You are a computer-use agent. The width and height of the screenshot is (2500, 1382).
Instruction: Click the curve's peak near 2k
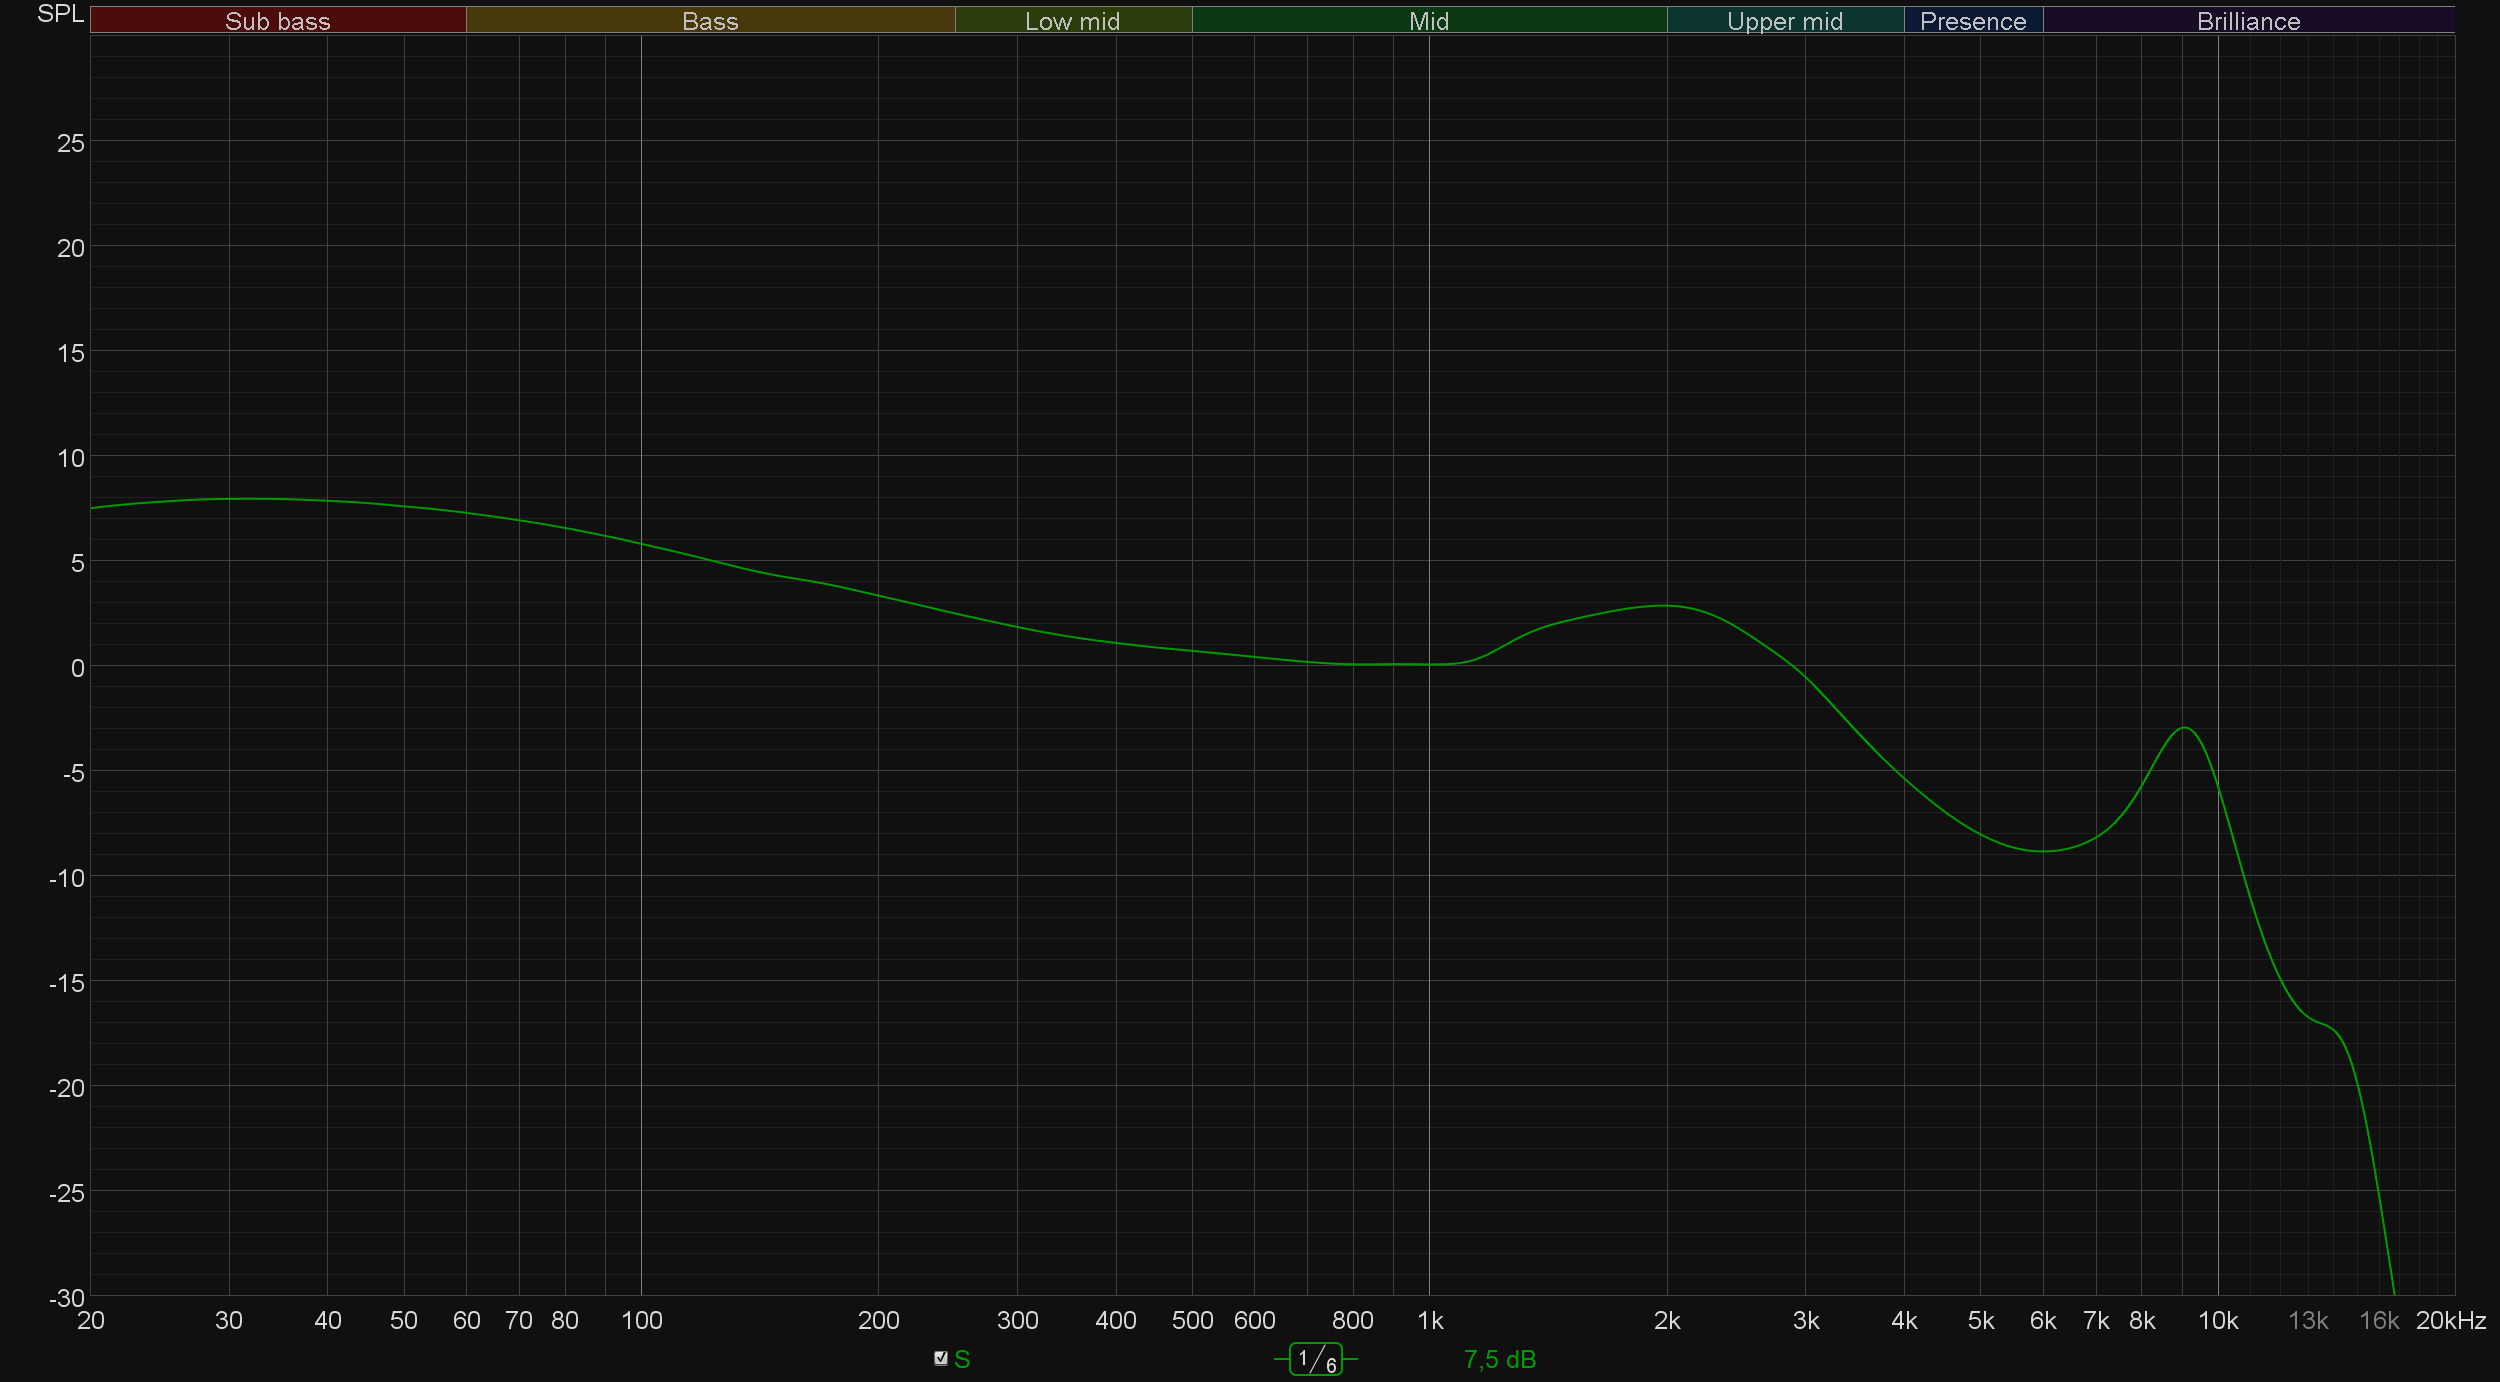[x=1664, y=606]
